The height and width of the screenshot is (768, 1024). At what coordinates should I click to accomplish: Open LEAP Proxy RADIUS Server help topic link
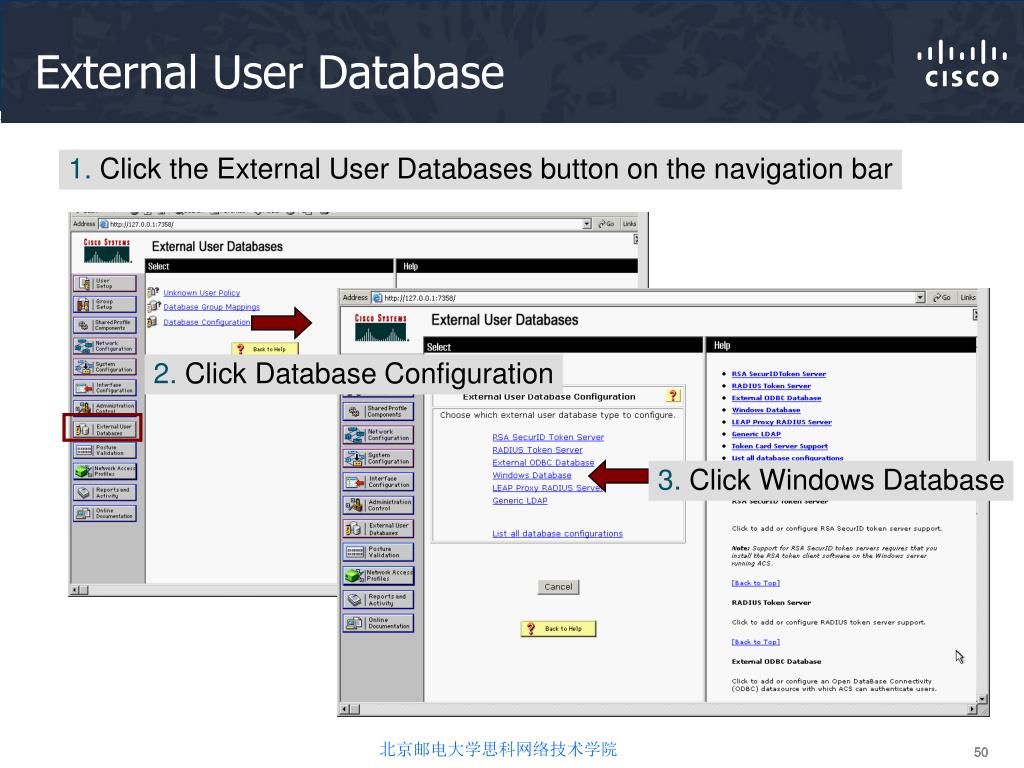(782, 422)
